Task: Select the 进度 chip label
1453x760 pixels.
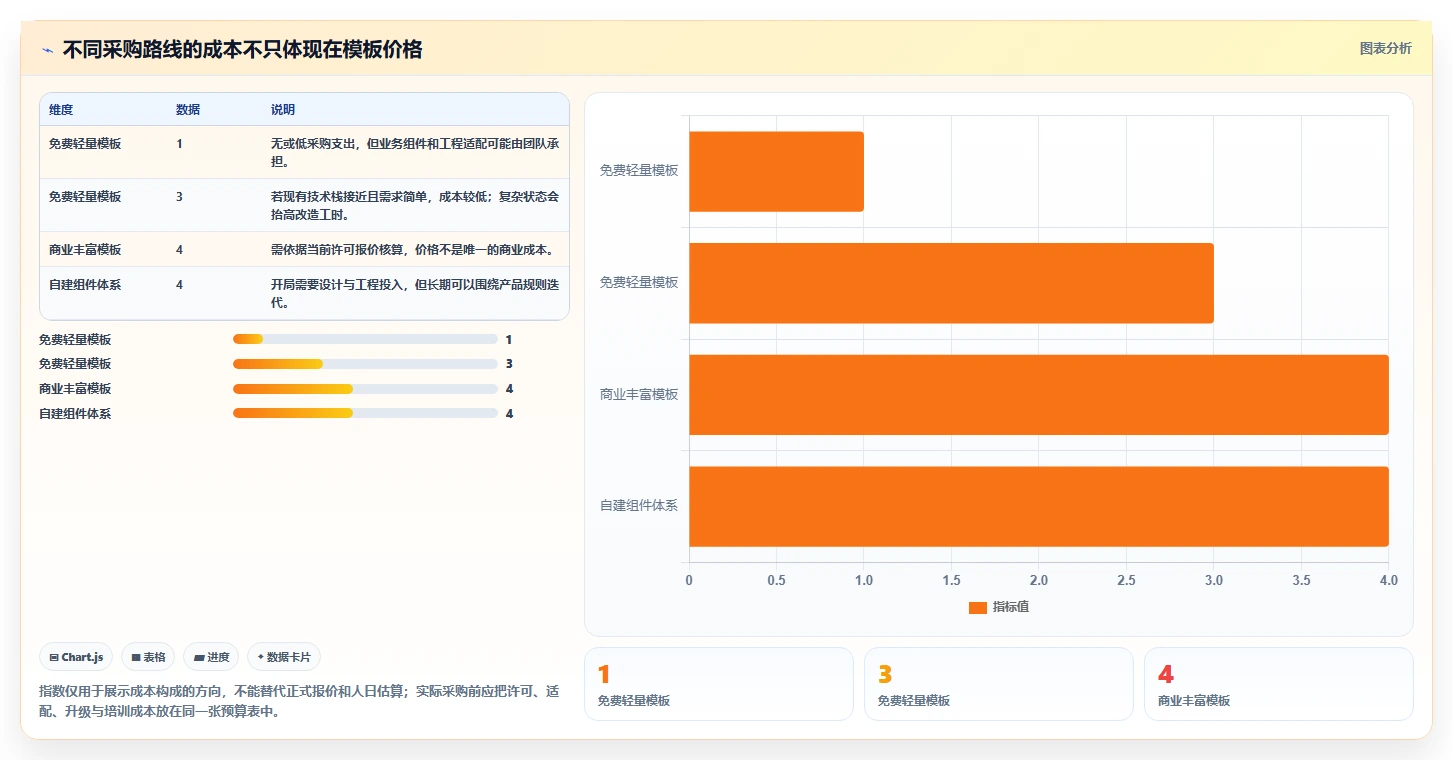Action: pos(218,657)
